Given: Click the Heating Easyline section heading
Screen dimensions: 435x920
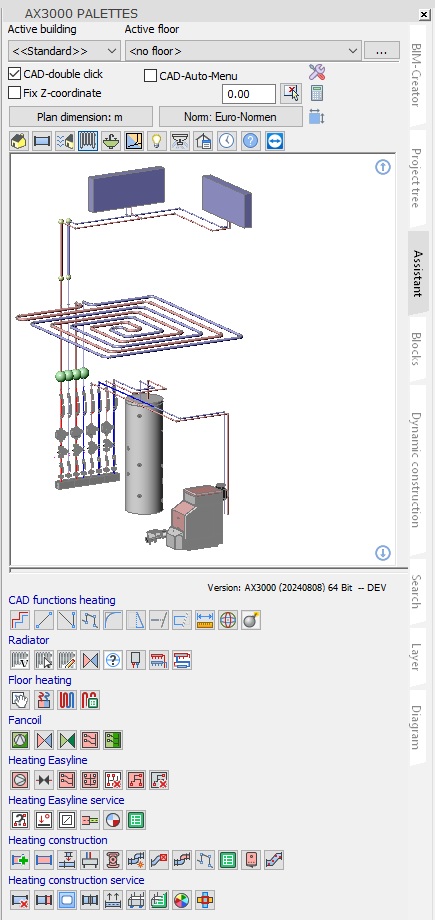Looking at the screenshot, I should (x=48, y=760).
